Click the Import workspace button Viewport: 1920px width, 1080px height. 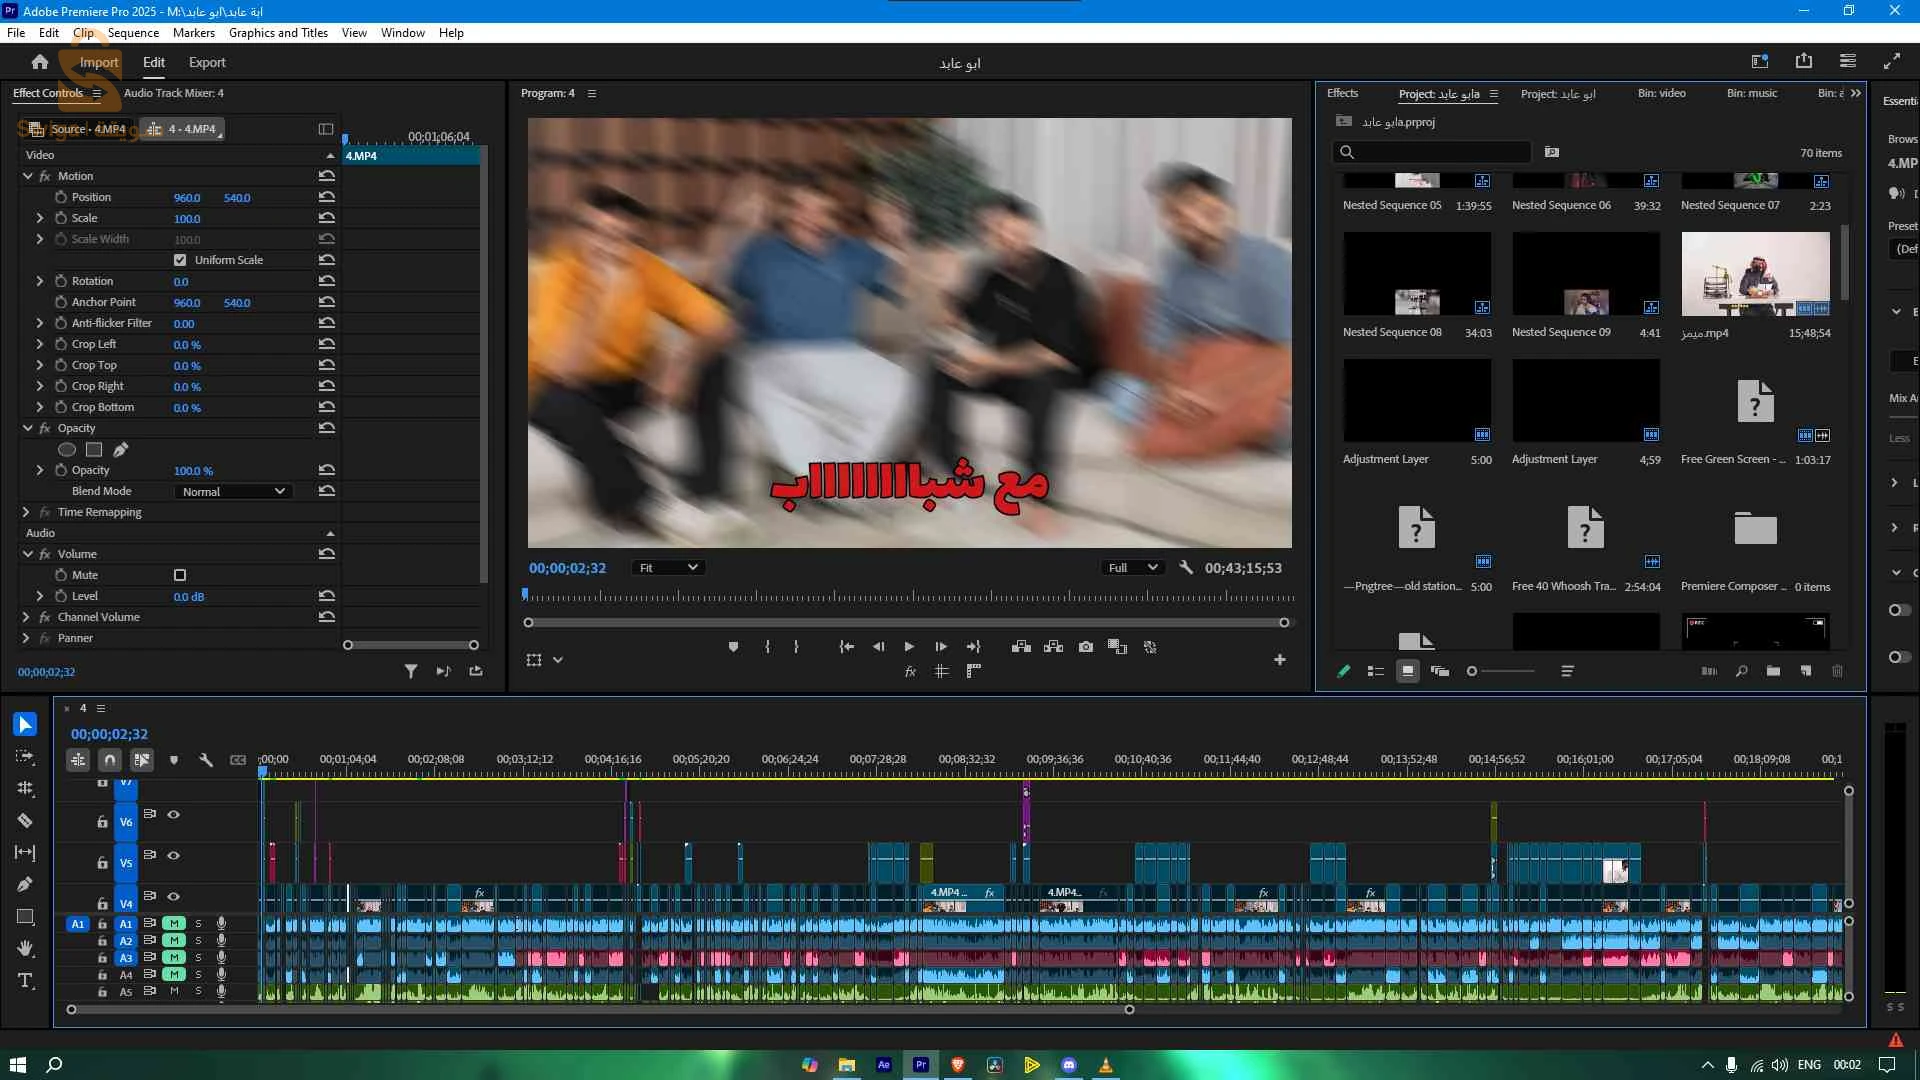click(98, 62)
